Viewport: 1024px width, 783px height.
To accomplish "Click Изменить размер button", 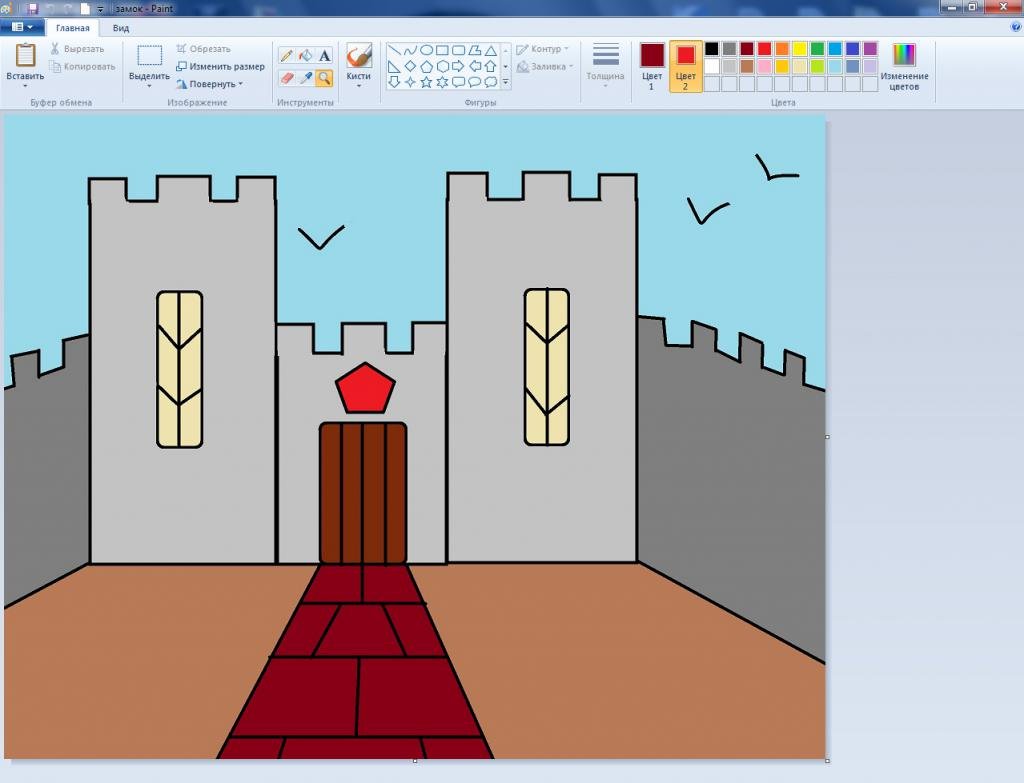I will click(x=221, y=67).
